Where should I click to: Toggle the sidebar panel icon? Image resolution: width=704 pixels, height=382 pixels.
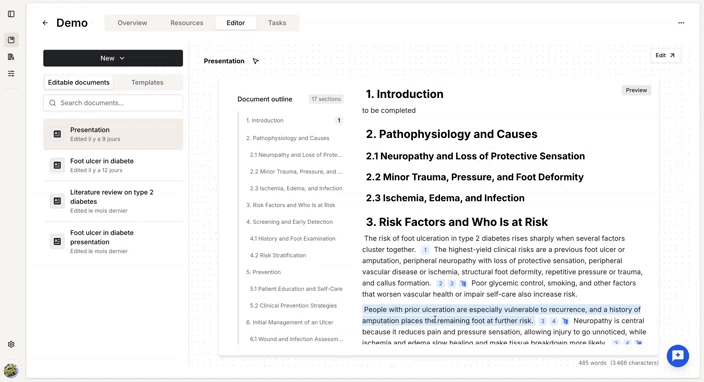click(11, 14)
